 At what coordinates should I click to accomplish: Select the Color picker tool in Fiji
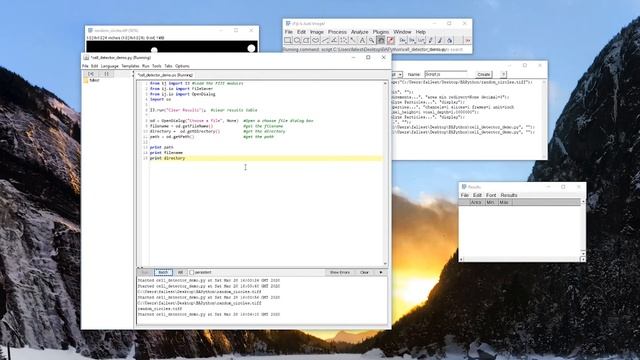point(390,40)
